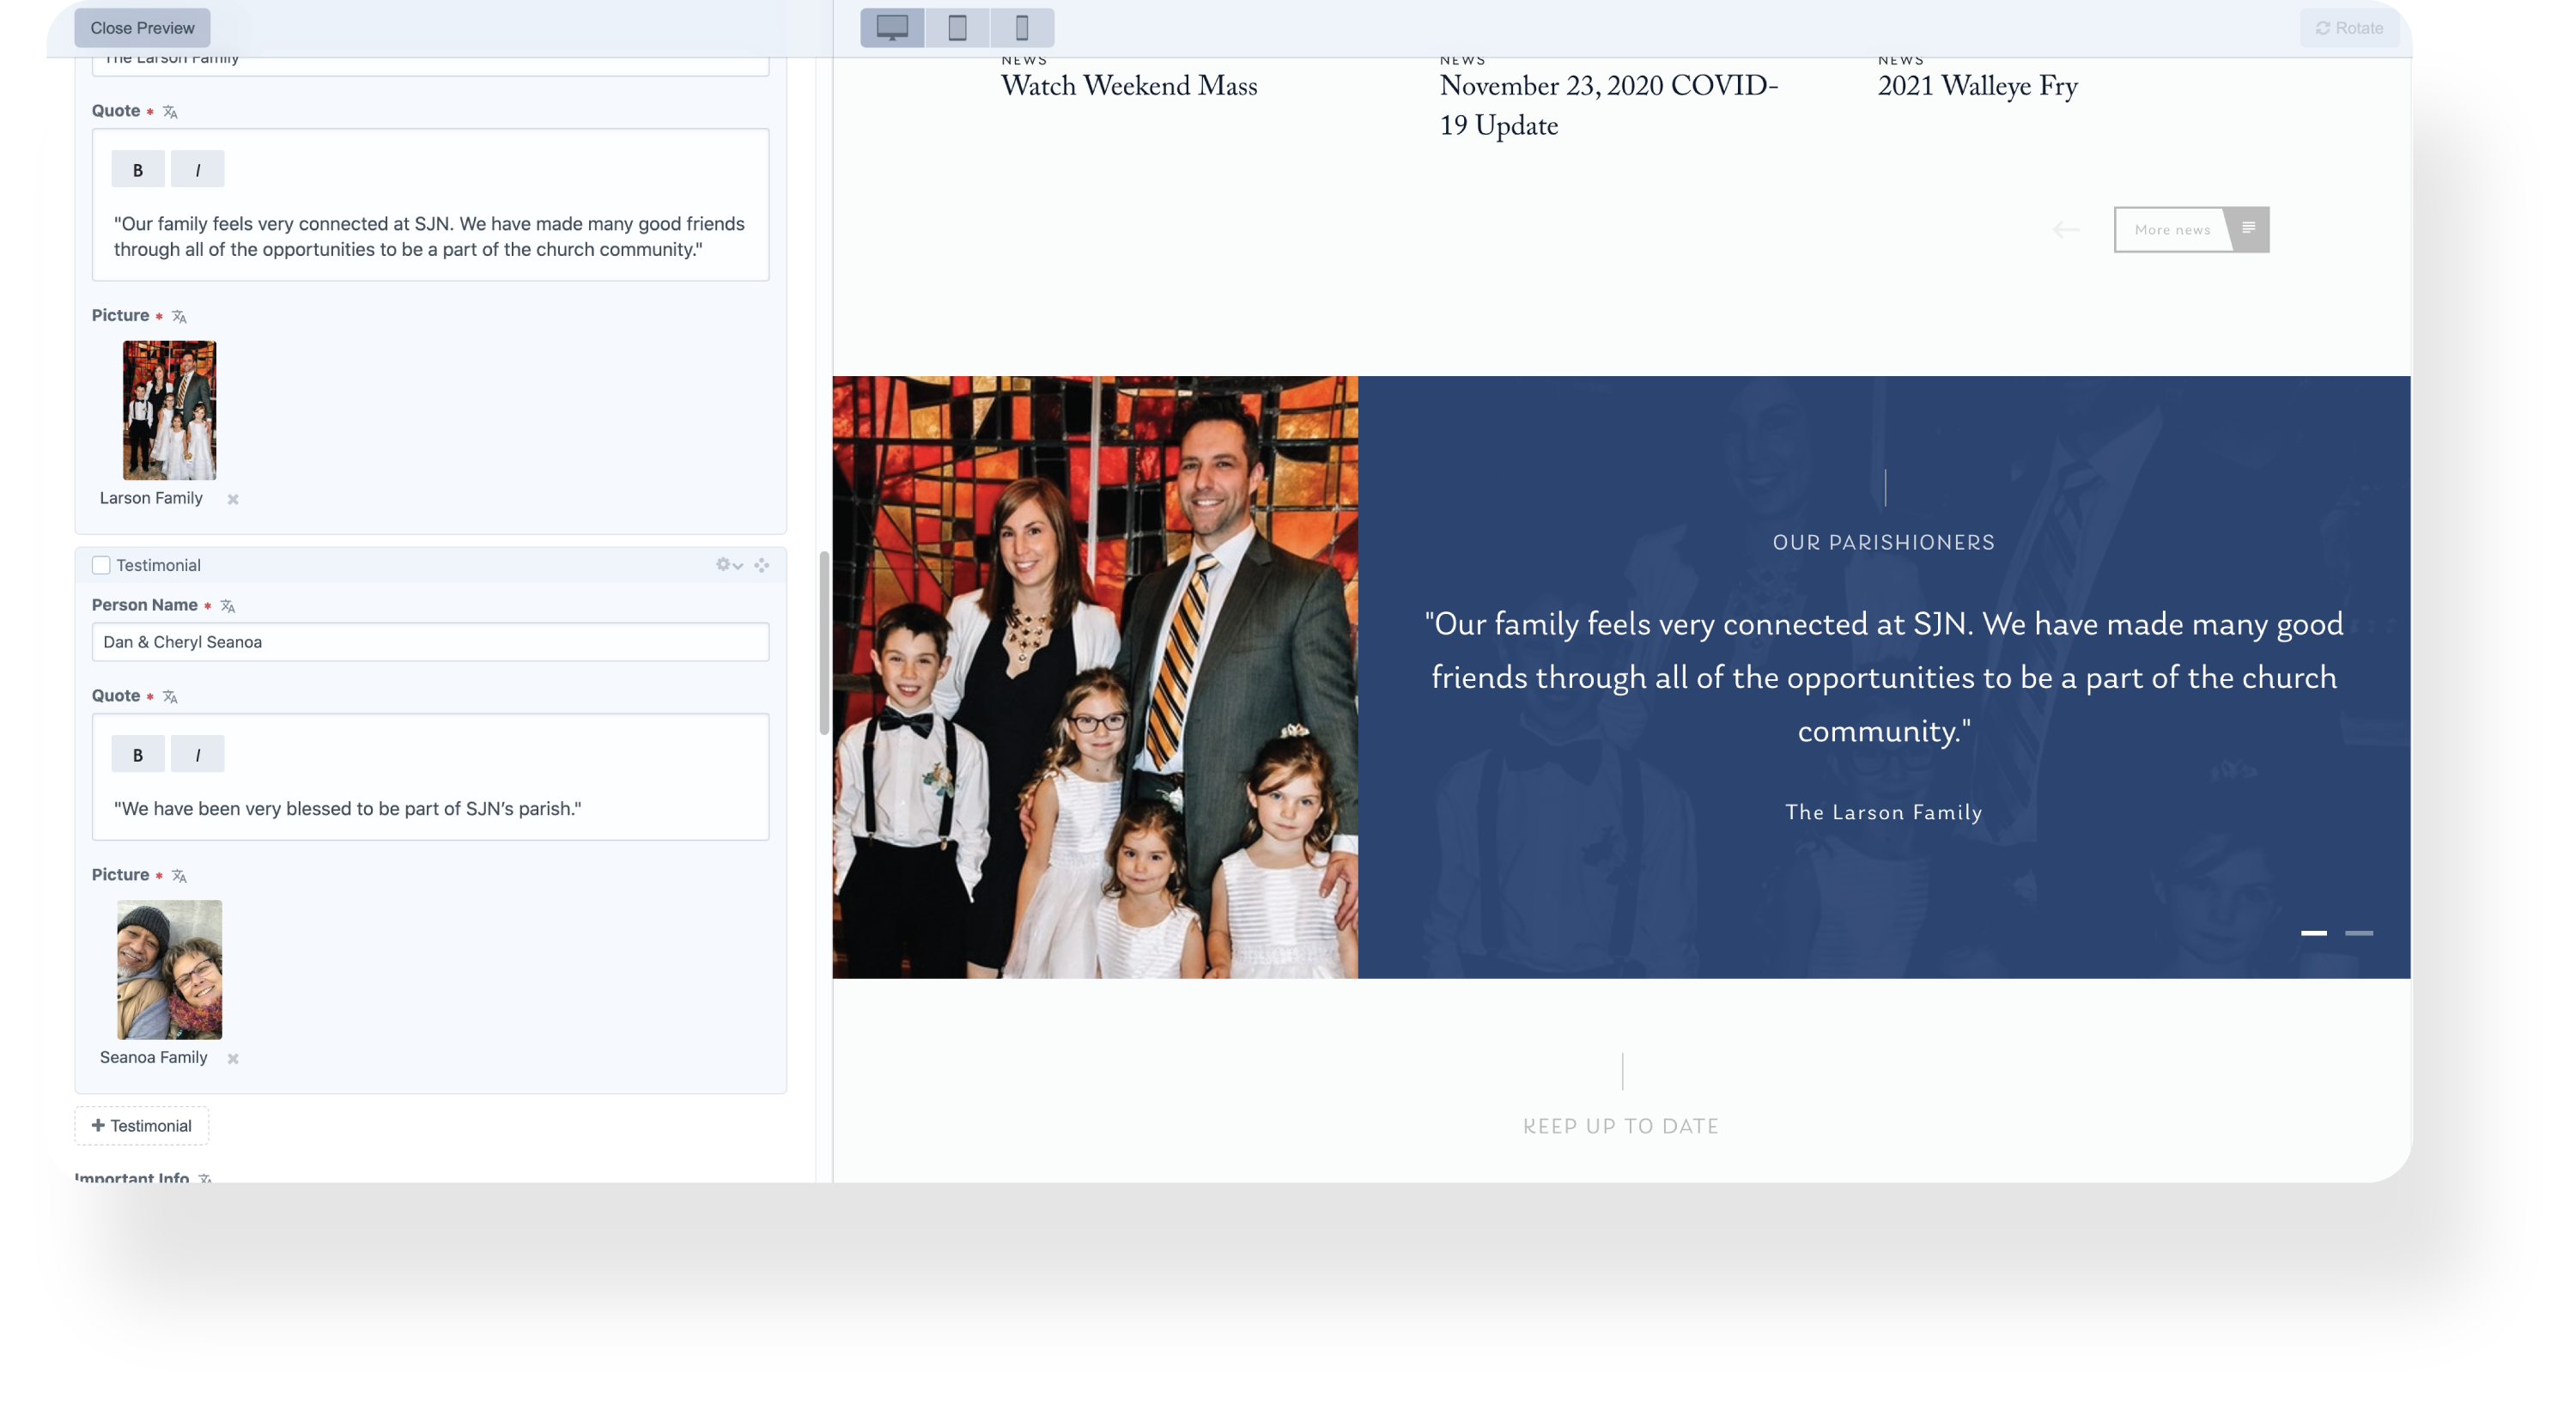Click translate icon next to Important Info
Screen dimensions: 2576x1404
coord(205,1178)
